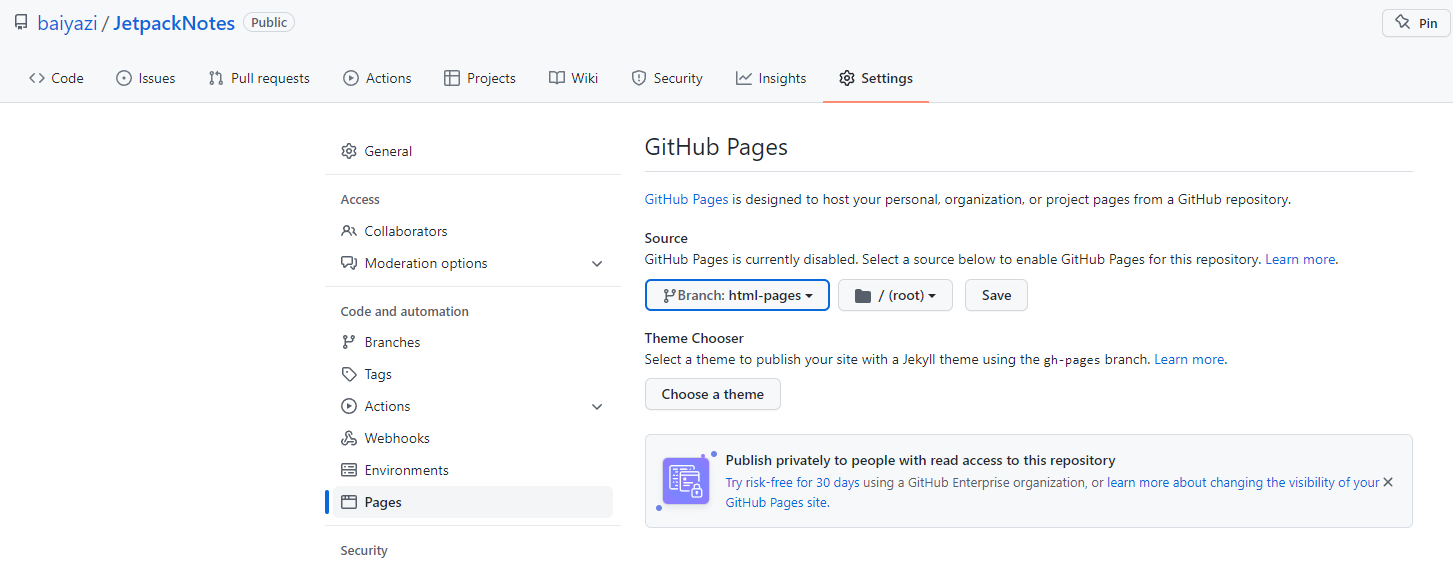Click the Public visibility badge
This screenshot has height=565, width=1453.
269,22
